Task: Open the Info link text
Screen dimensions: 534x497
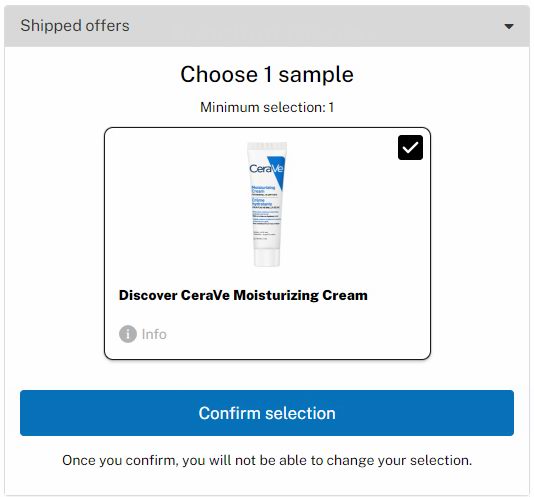Action: [x=154, y=334]
